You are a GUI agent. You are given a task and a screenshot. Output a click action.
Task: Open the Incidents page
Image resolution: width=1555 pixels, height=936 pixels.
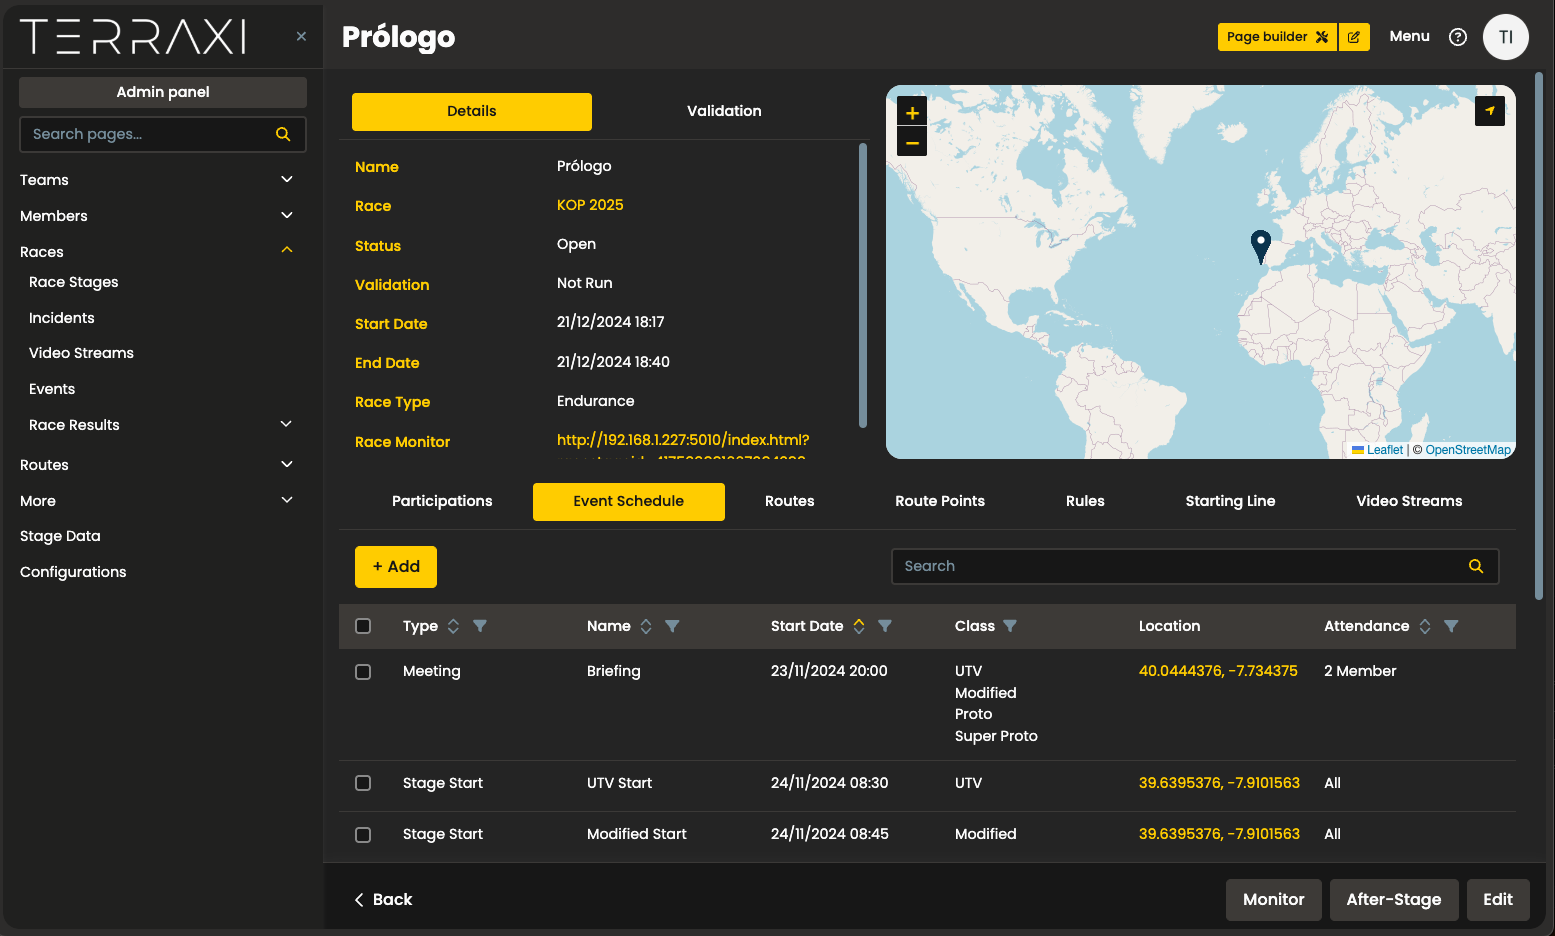point(62,318)
